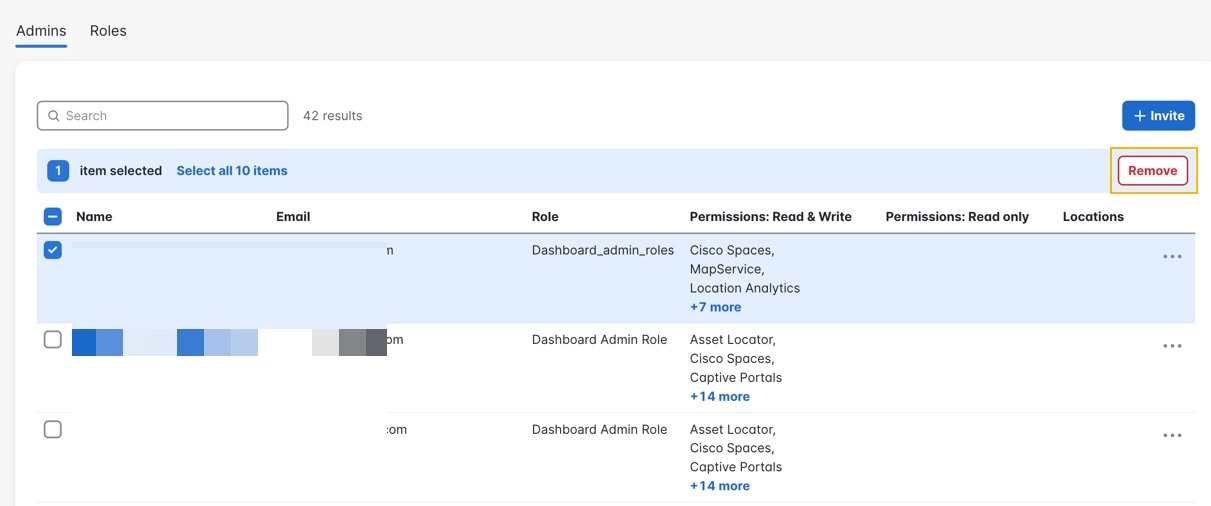Open the Admins tab

tap(41, 31)
